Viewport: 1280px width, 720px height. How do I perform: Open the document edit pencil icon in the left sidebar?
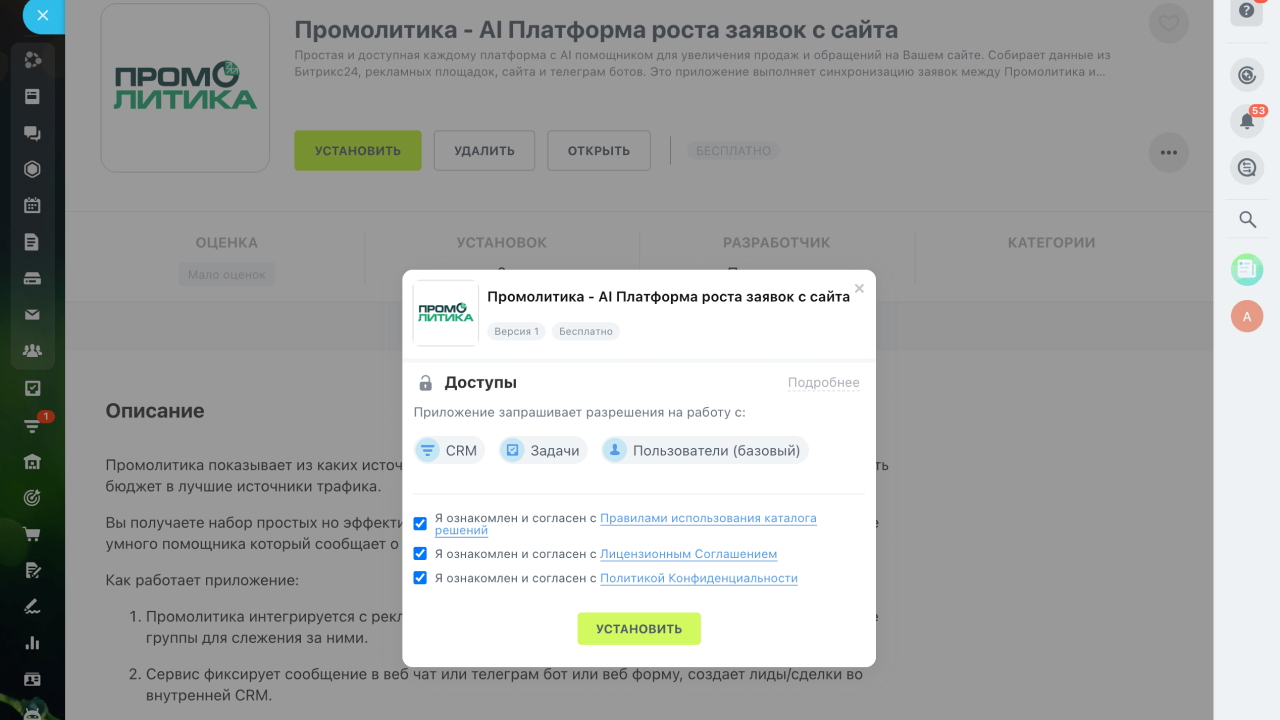(x=32, y=570)
